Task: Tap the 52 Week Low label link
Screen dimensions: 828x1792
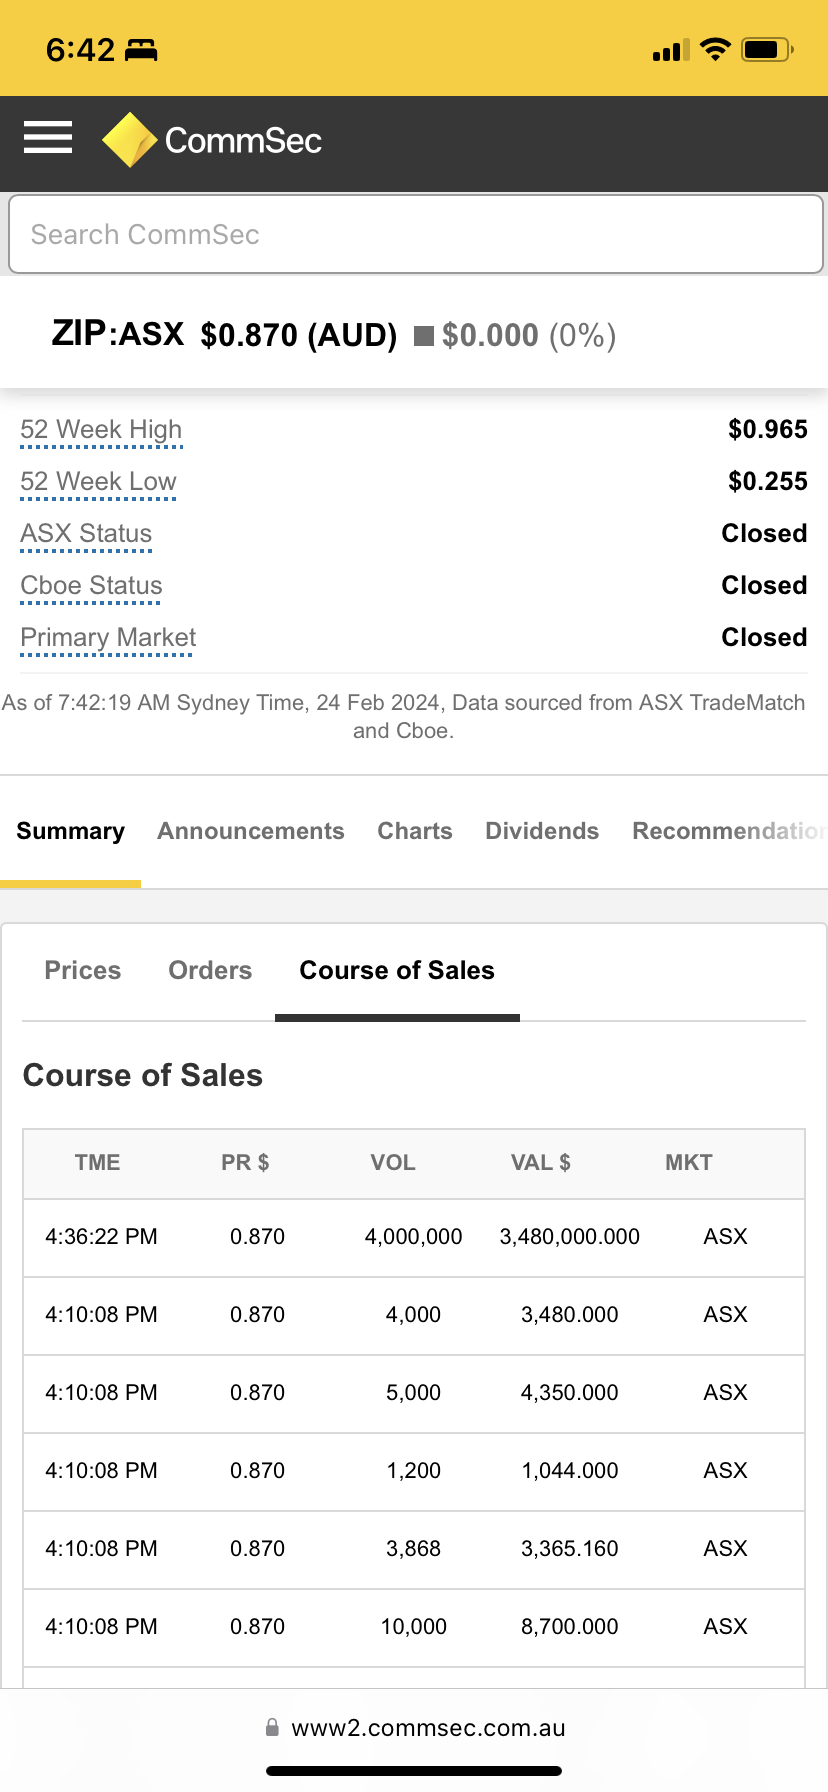Action: coord(98,482)
